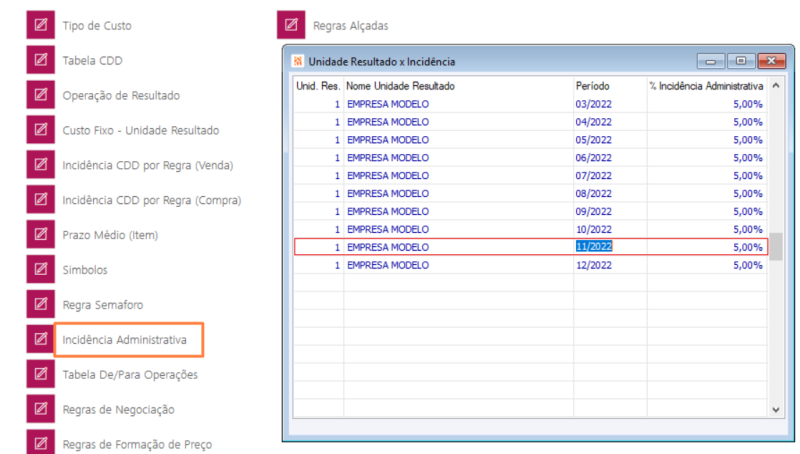Click the 5,00% value in the 10/2022 row
The image size is (800, 454).
[748, 230]
